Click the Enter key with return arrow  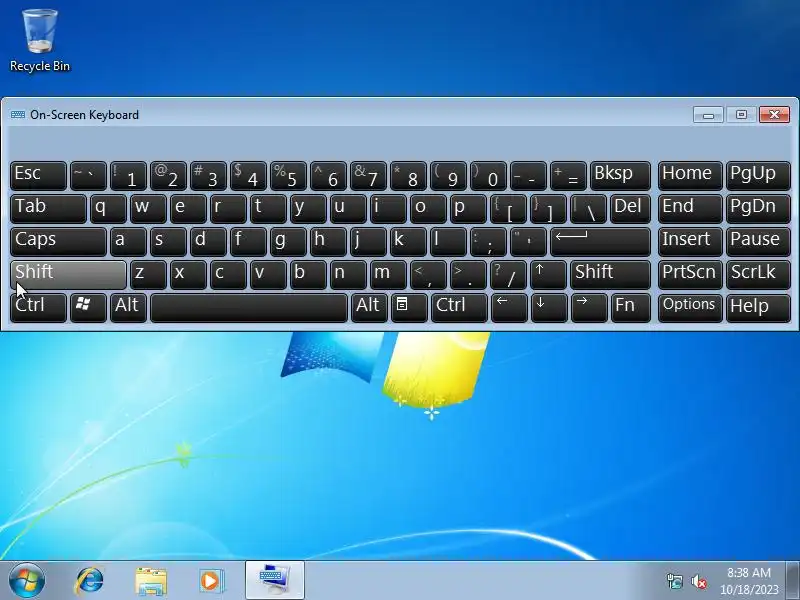pyautogui.click(x=601, y=242)
